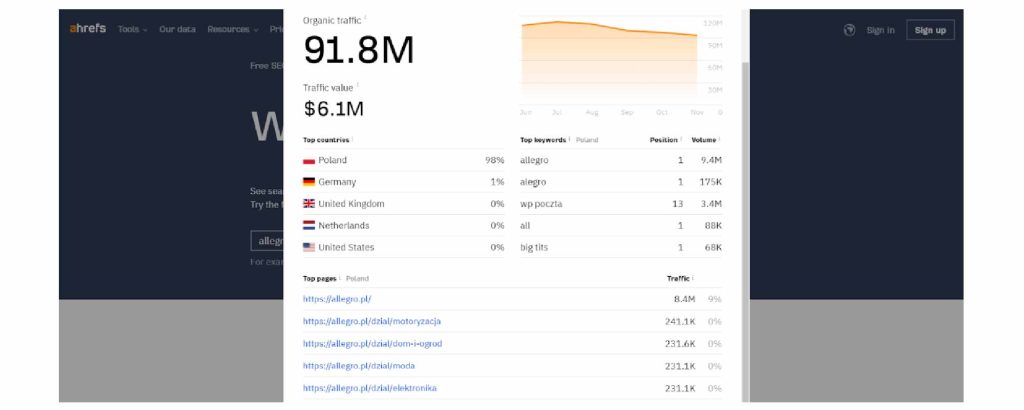Open the allegro.pl/dzial/moda link
This screenshot has height=410, width=1024.
pos(359,366)
